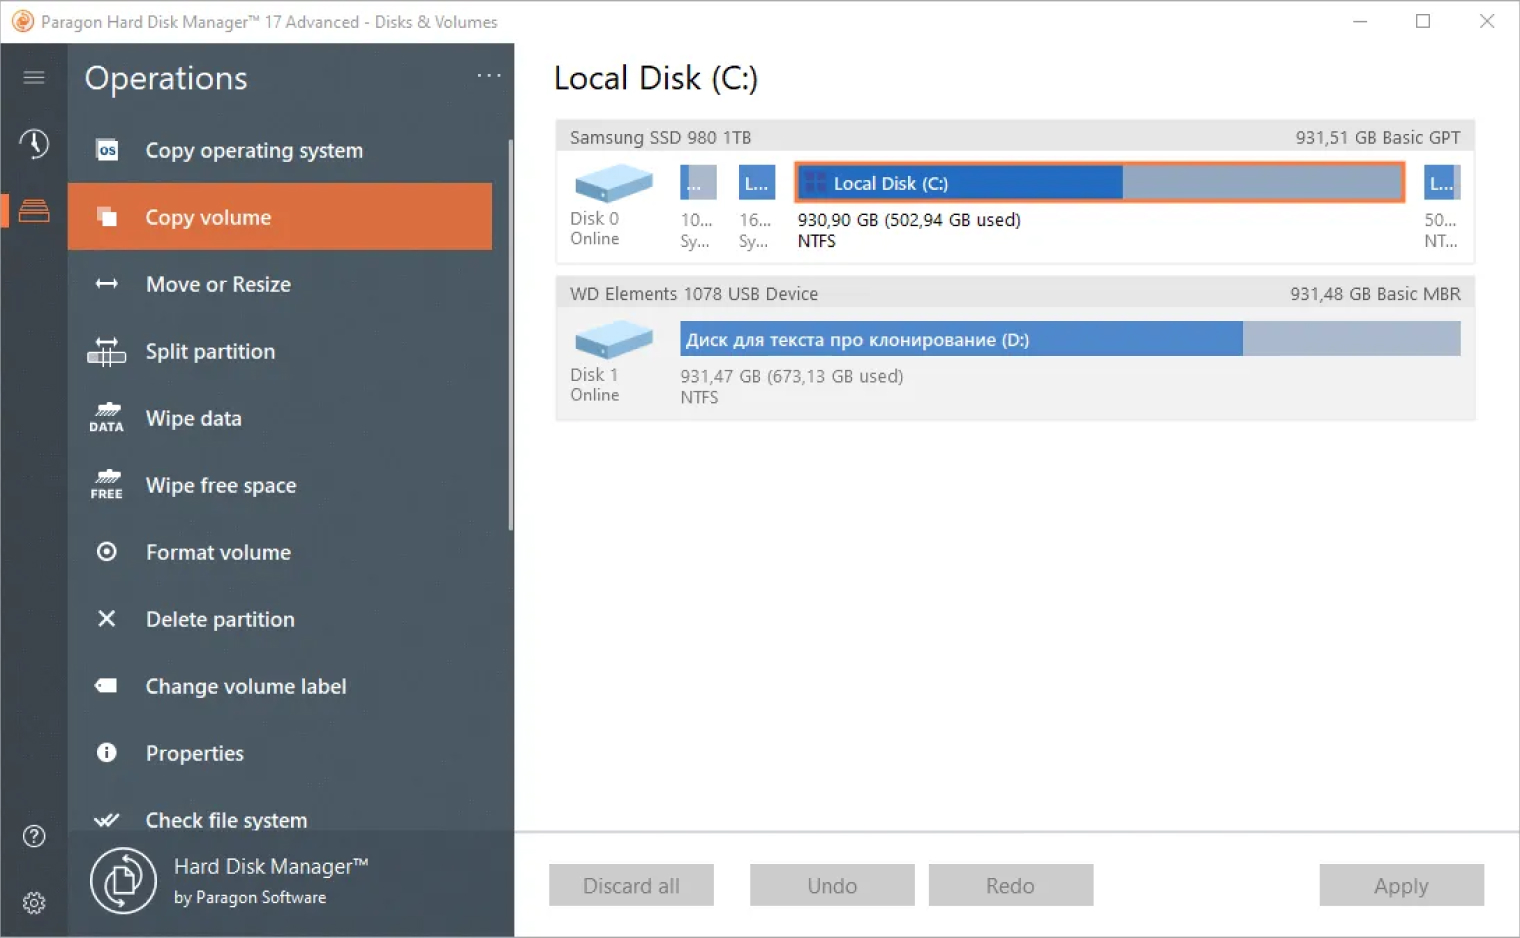Image resolution: width=1520 pixels, height=938 pixels.
Task: Minimize the Paragon window
Action: point(1360,21)
